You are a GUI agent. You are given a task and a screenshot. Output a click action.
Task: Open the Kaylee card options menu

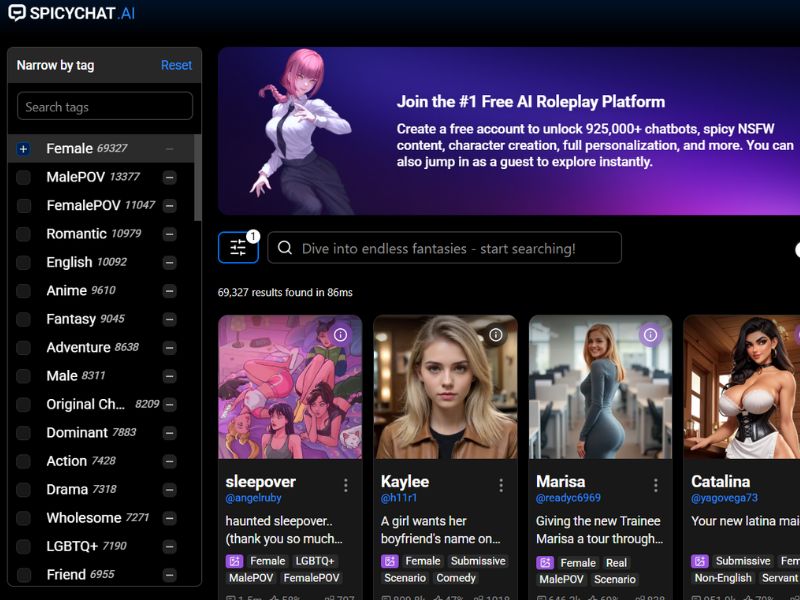[x=501, y=485]
